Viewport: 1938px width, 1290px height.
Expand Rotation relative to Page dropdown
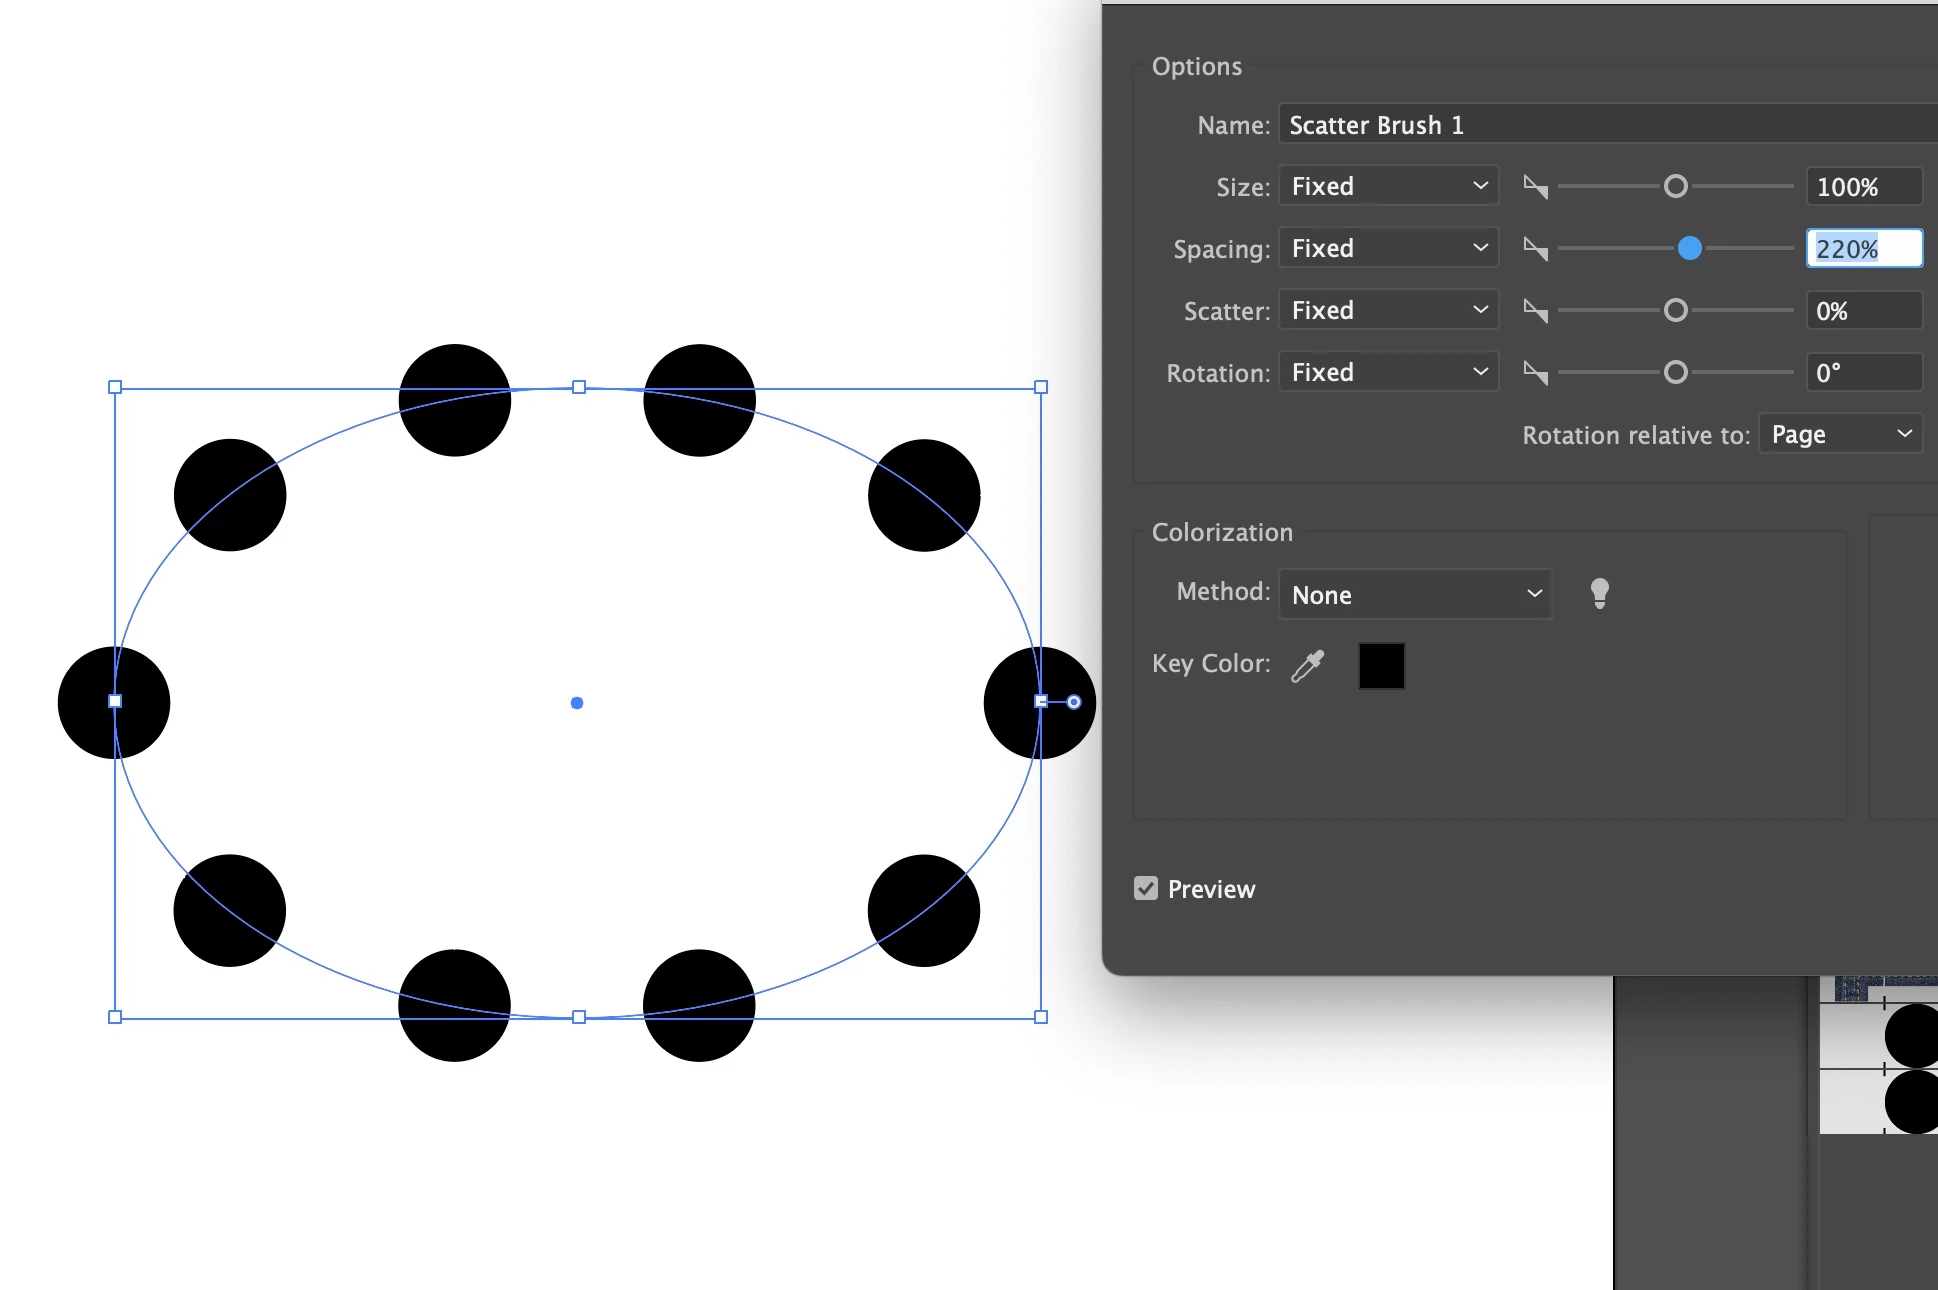pos(1840,434)
